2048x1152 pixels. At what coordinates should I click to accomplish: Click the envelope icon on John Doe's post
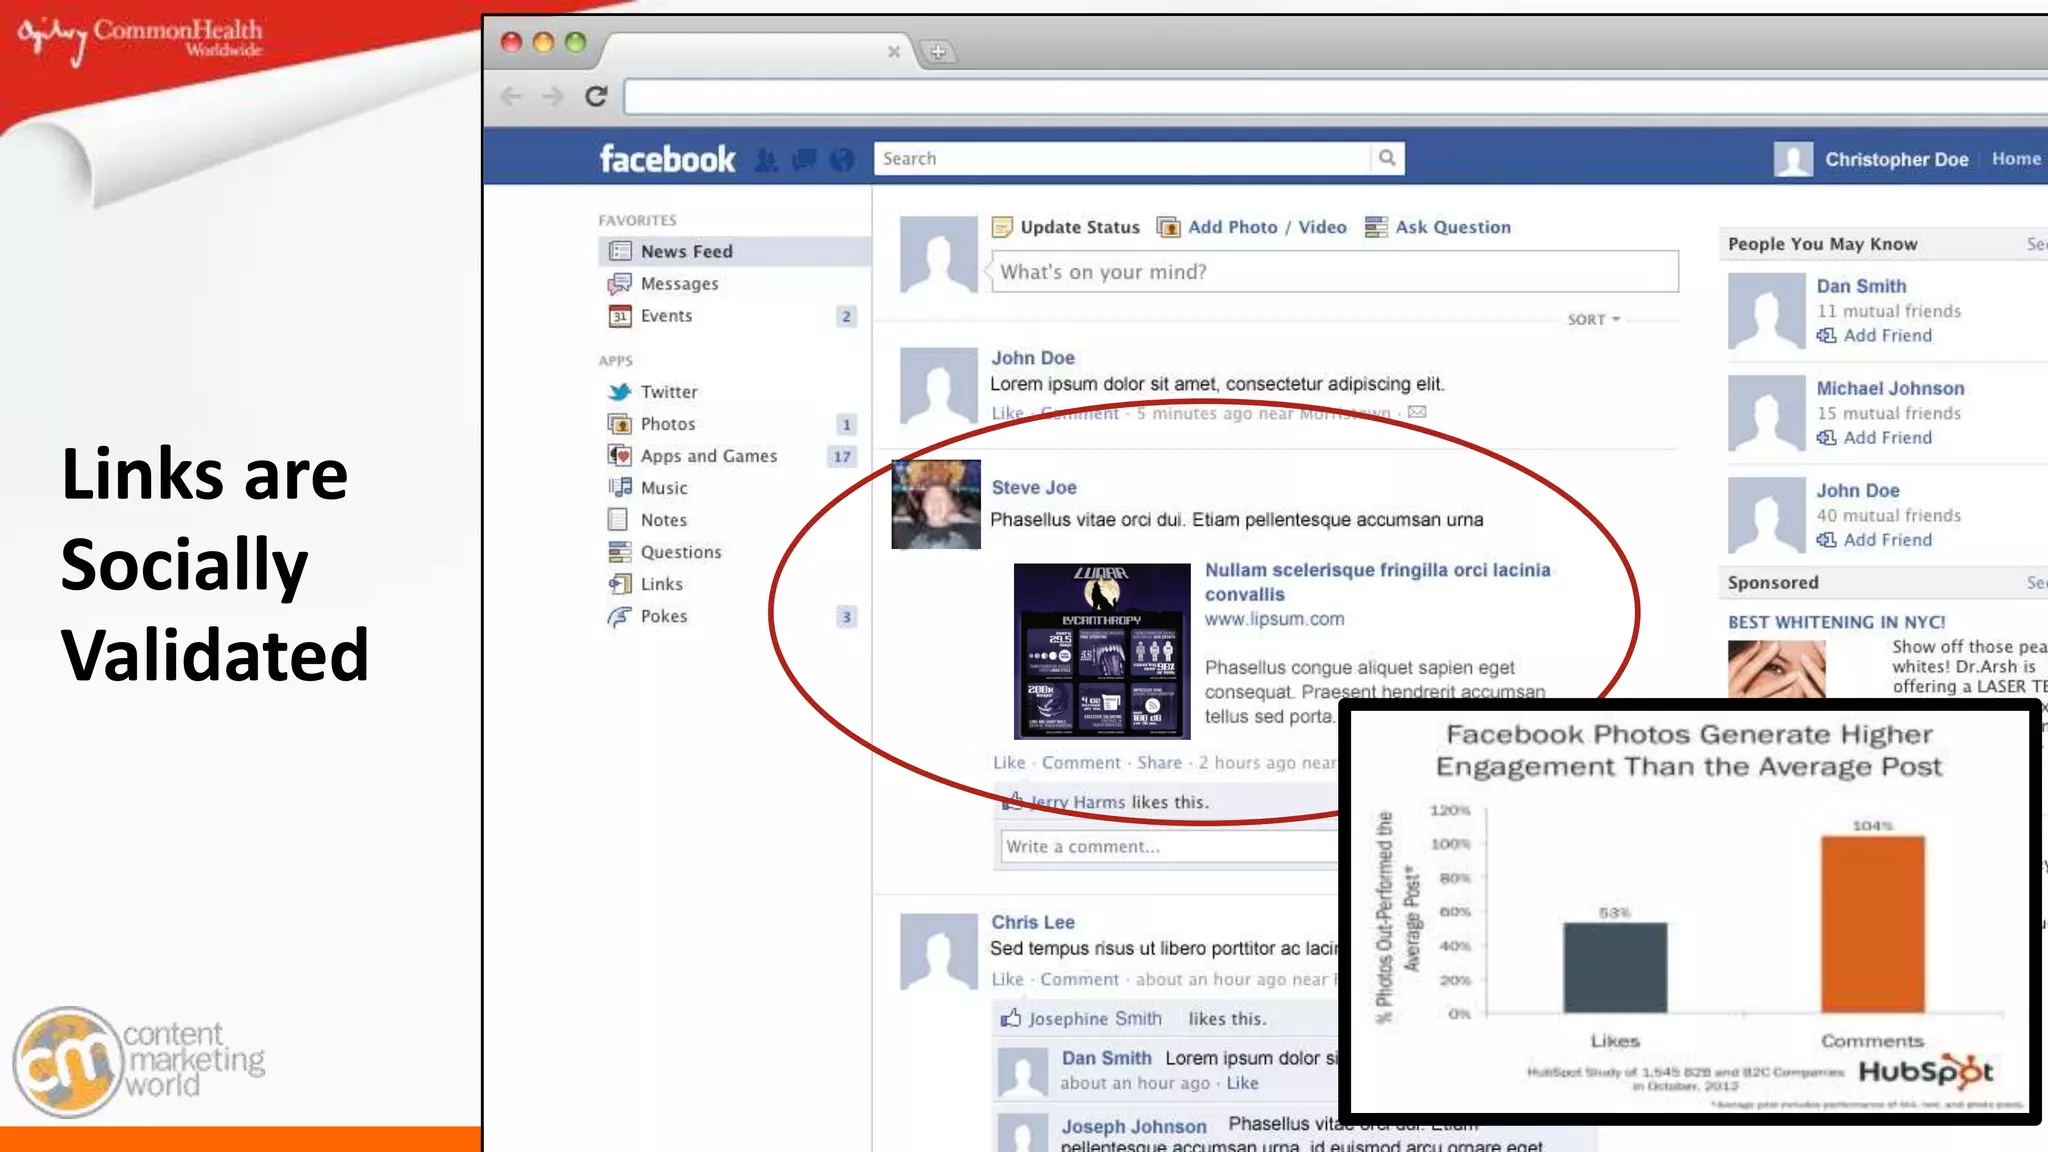(1417, 412)
